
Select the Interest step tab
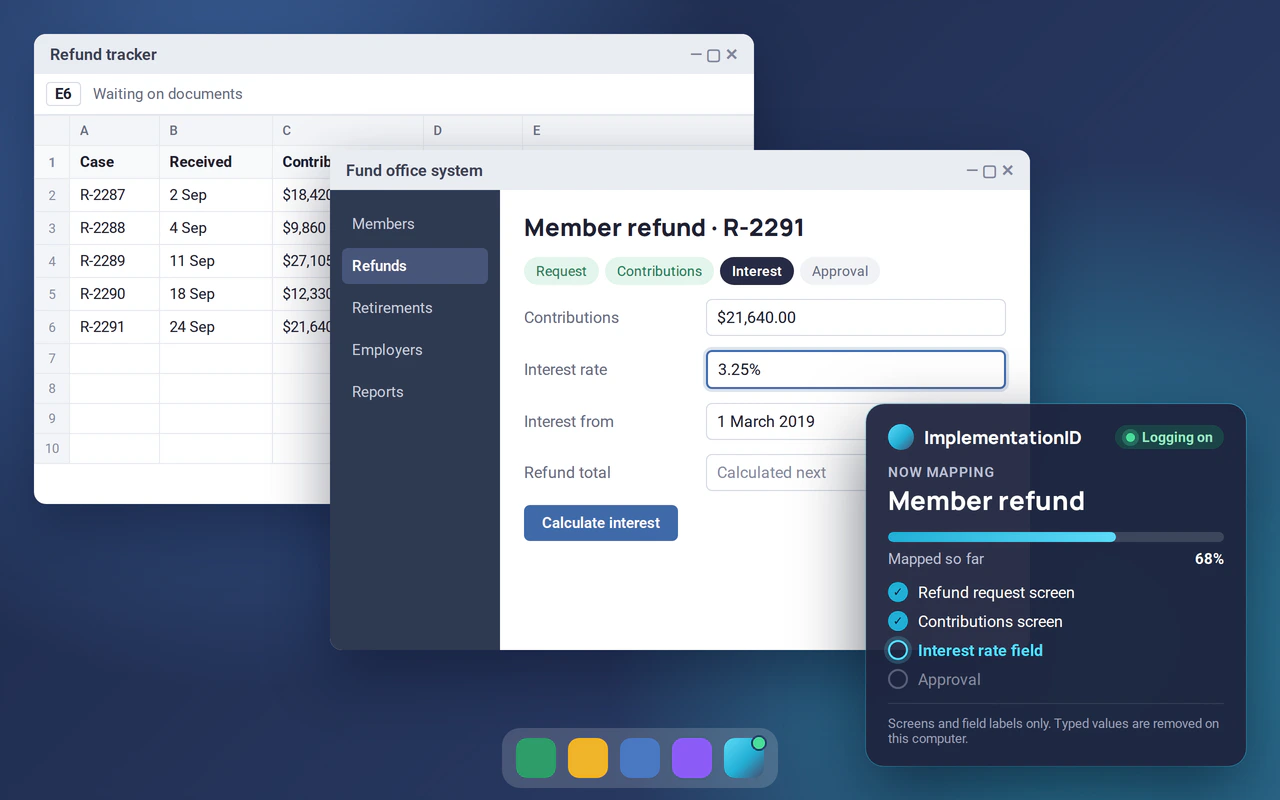[757, 271]
